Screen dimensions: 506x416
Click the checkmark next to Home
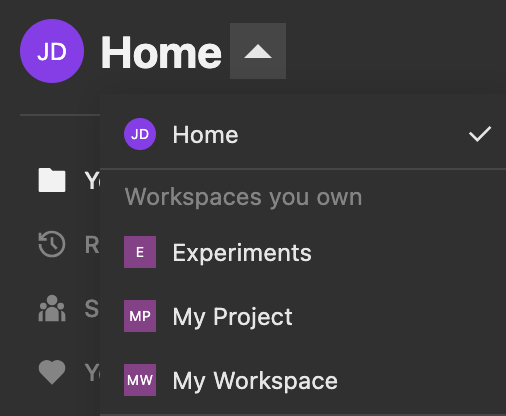pos(480,134)
